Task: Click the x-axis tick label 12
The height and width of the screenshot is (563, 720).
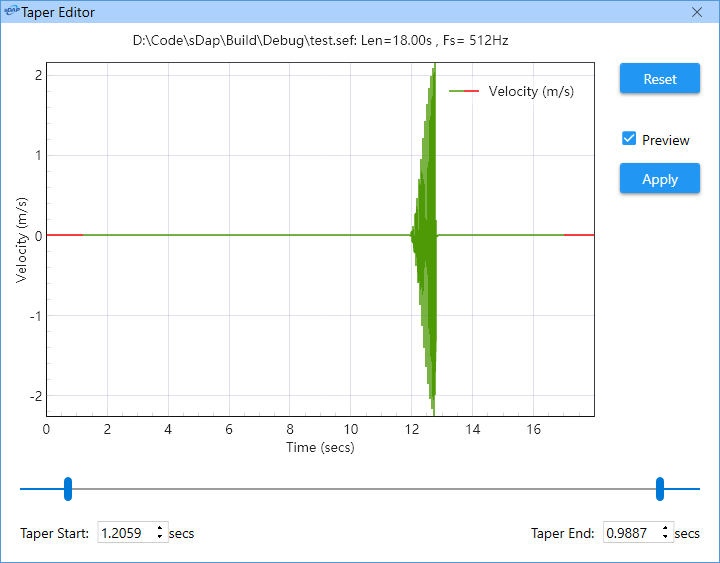Action: (x=412, y=429)
